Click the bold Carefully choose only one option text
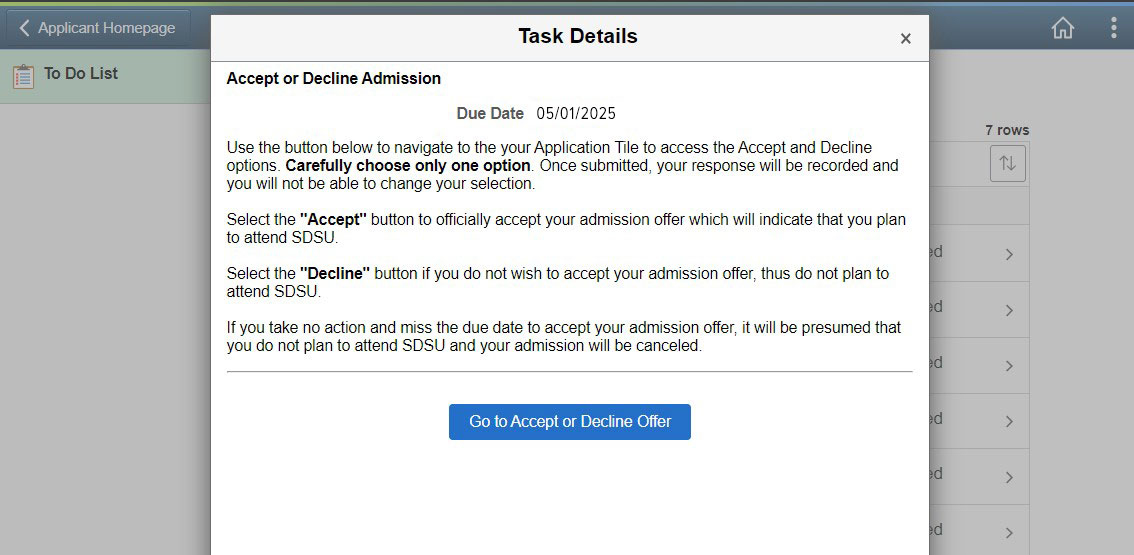Viewport: 1134px width, 555px height. pos(408,166)
